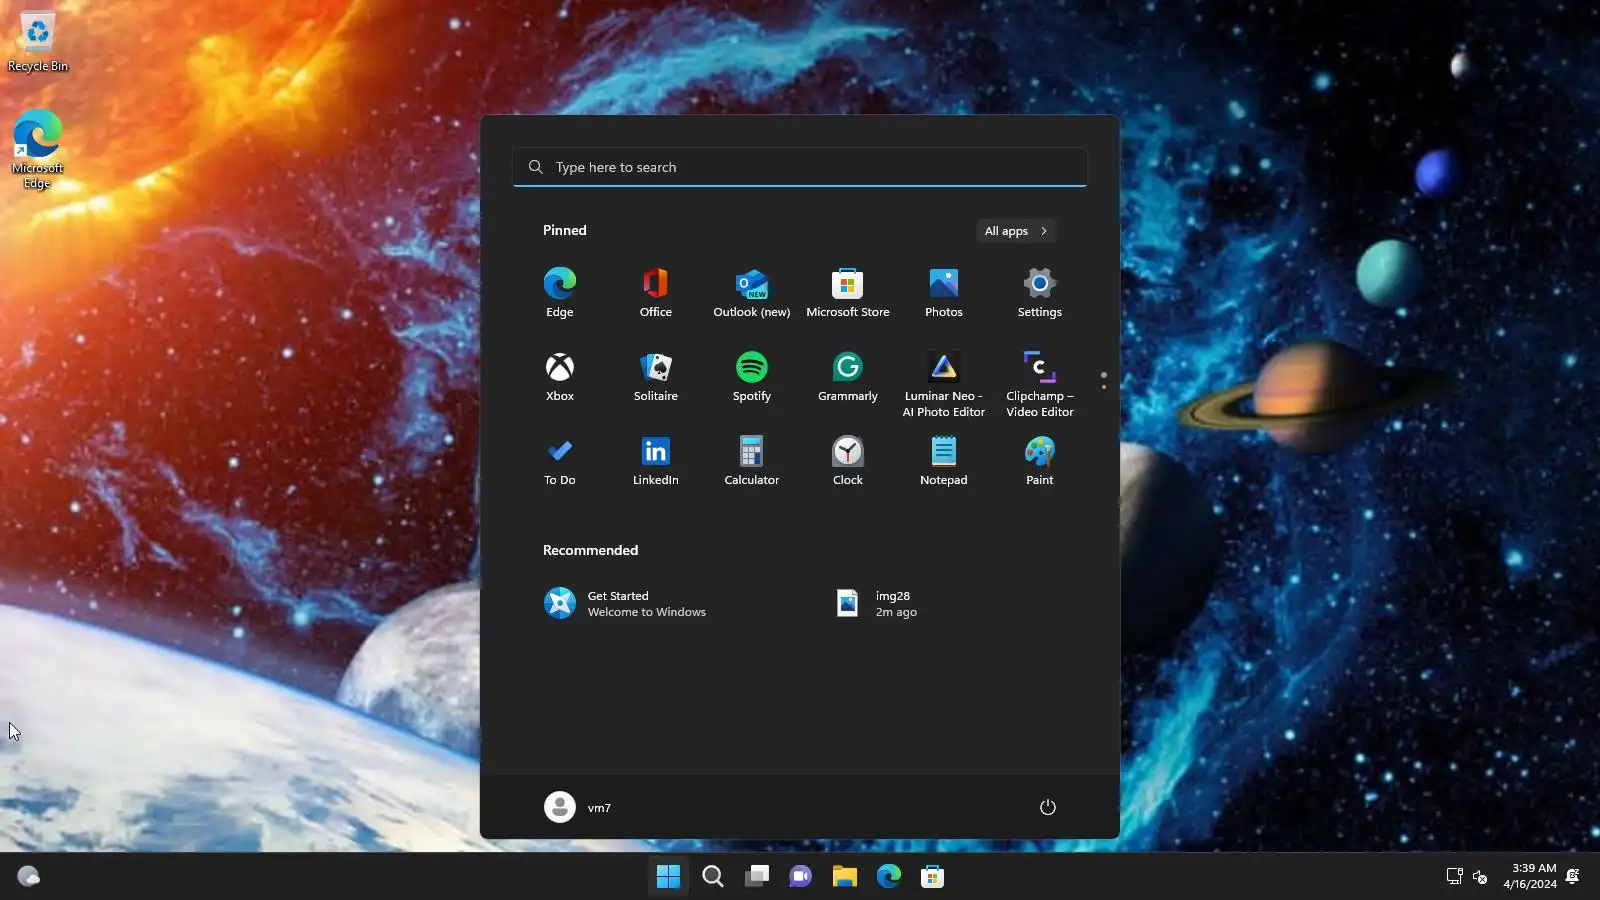Launch Spotify from pinned apps
The image size is (1600, 900).
coord(752,377)
